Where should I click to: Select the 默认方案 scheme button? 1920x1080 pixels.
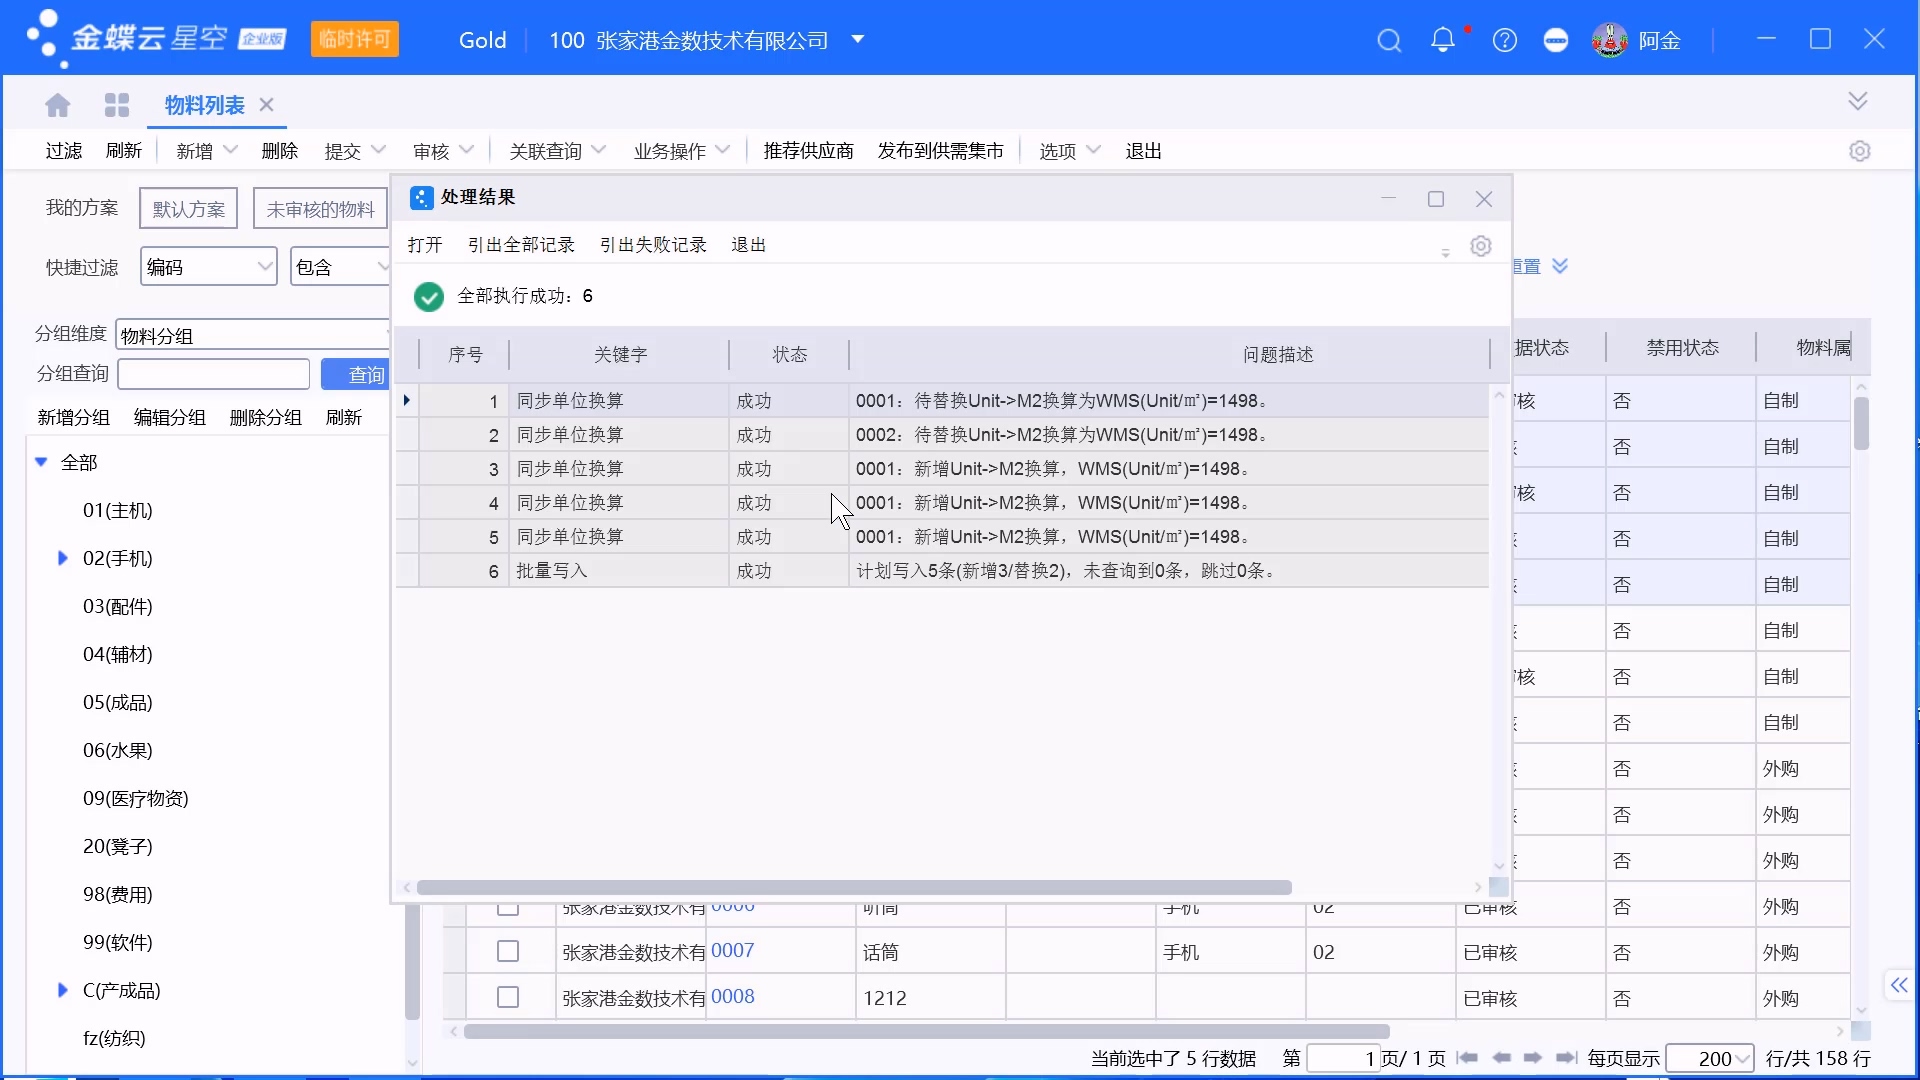point(188,209)
